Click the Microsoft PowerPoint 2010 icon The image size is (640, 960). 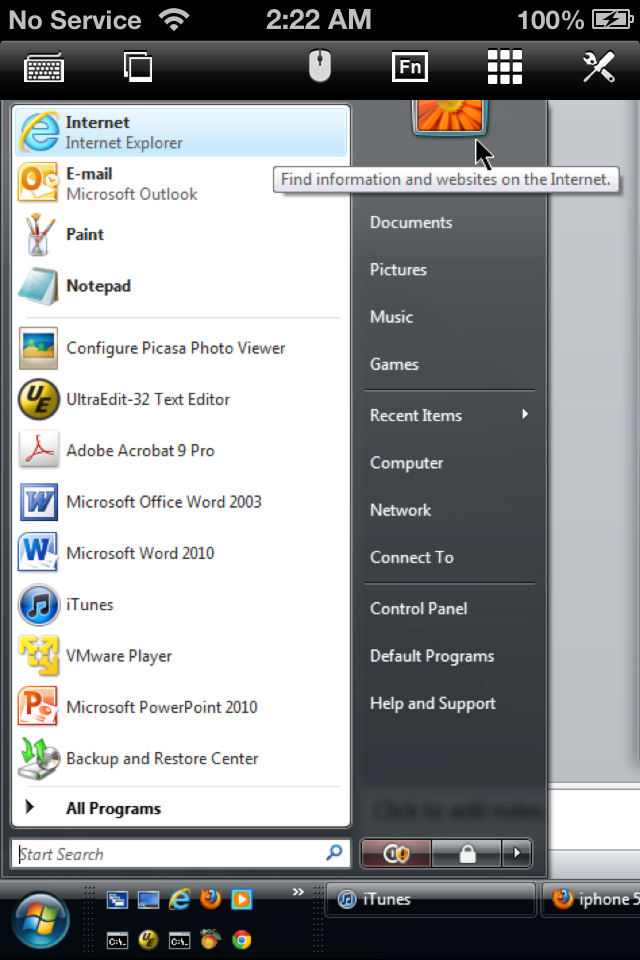point(39,707)
